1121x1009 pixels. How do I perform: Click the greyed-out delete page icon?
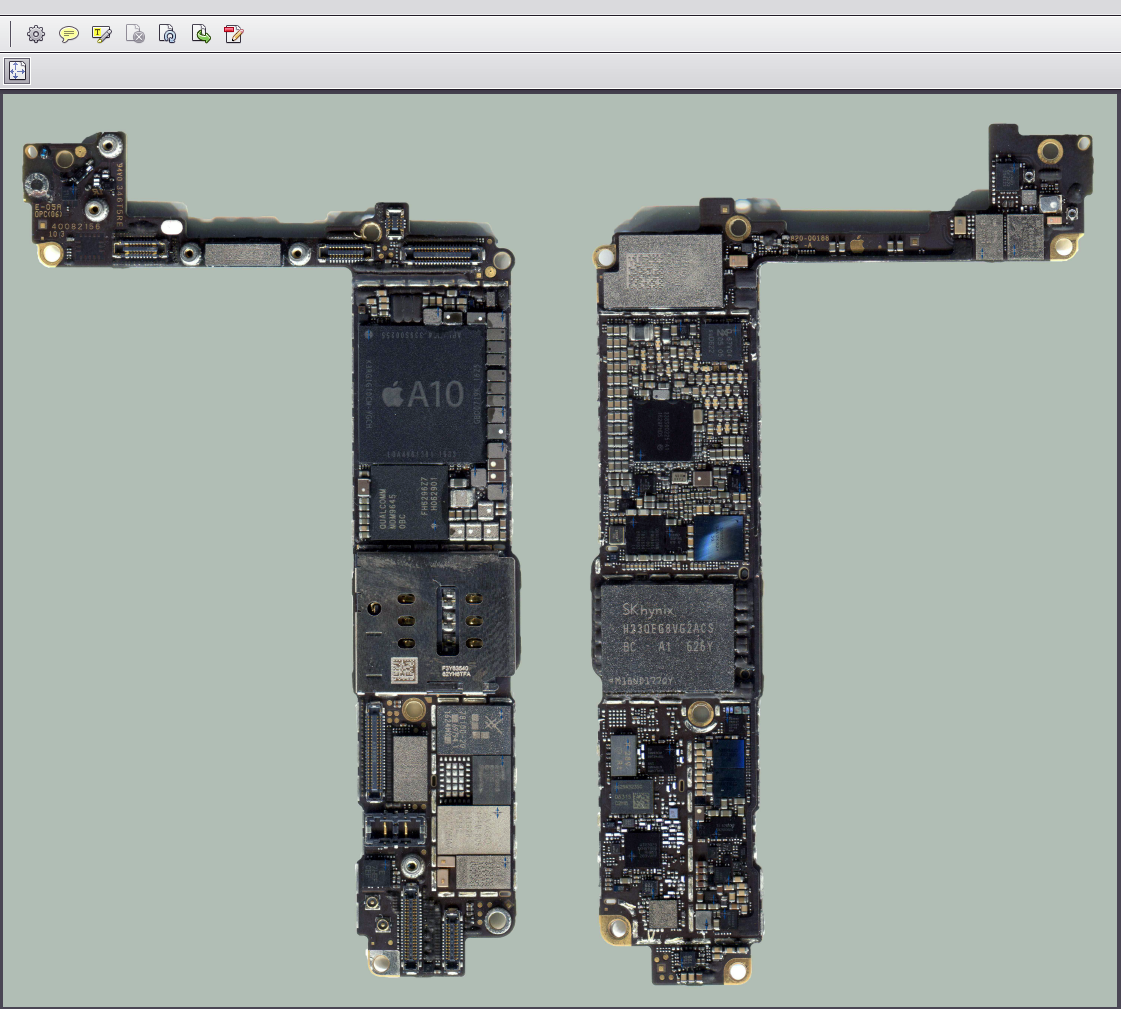pos(135,35)
